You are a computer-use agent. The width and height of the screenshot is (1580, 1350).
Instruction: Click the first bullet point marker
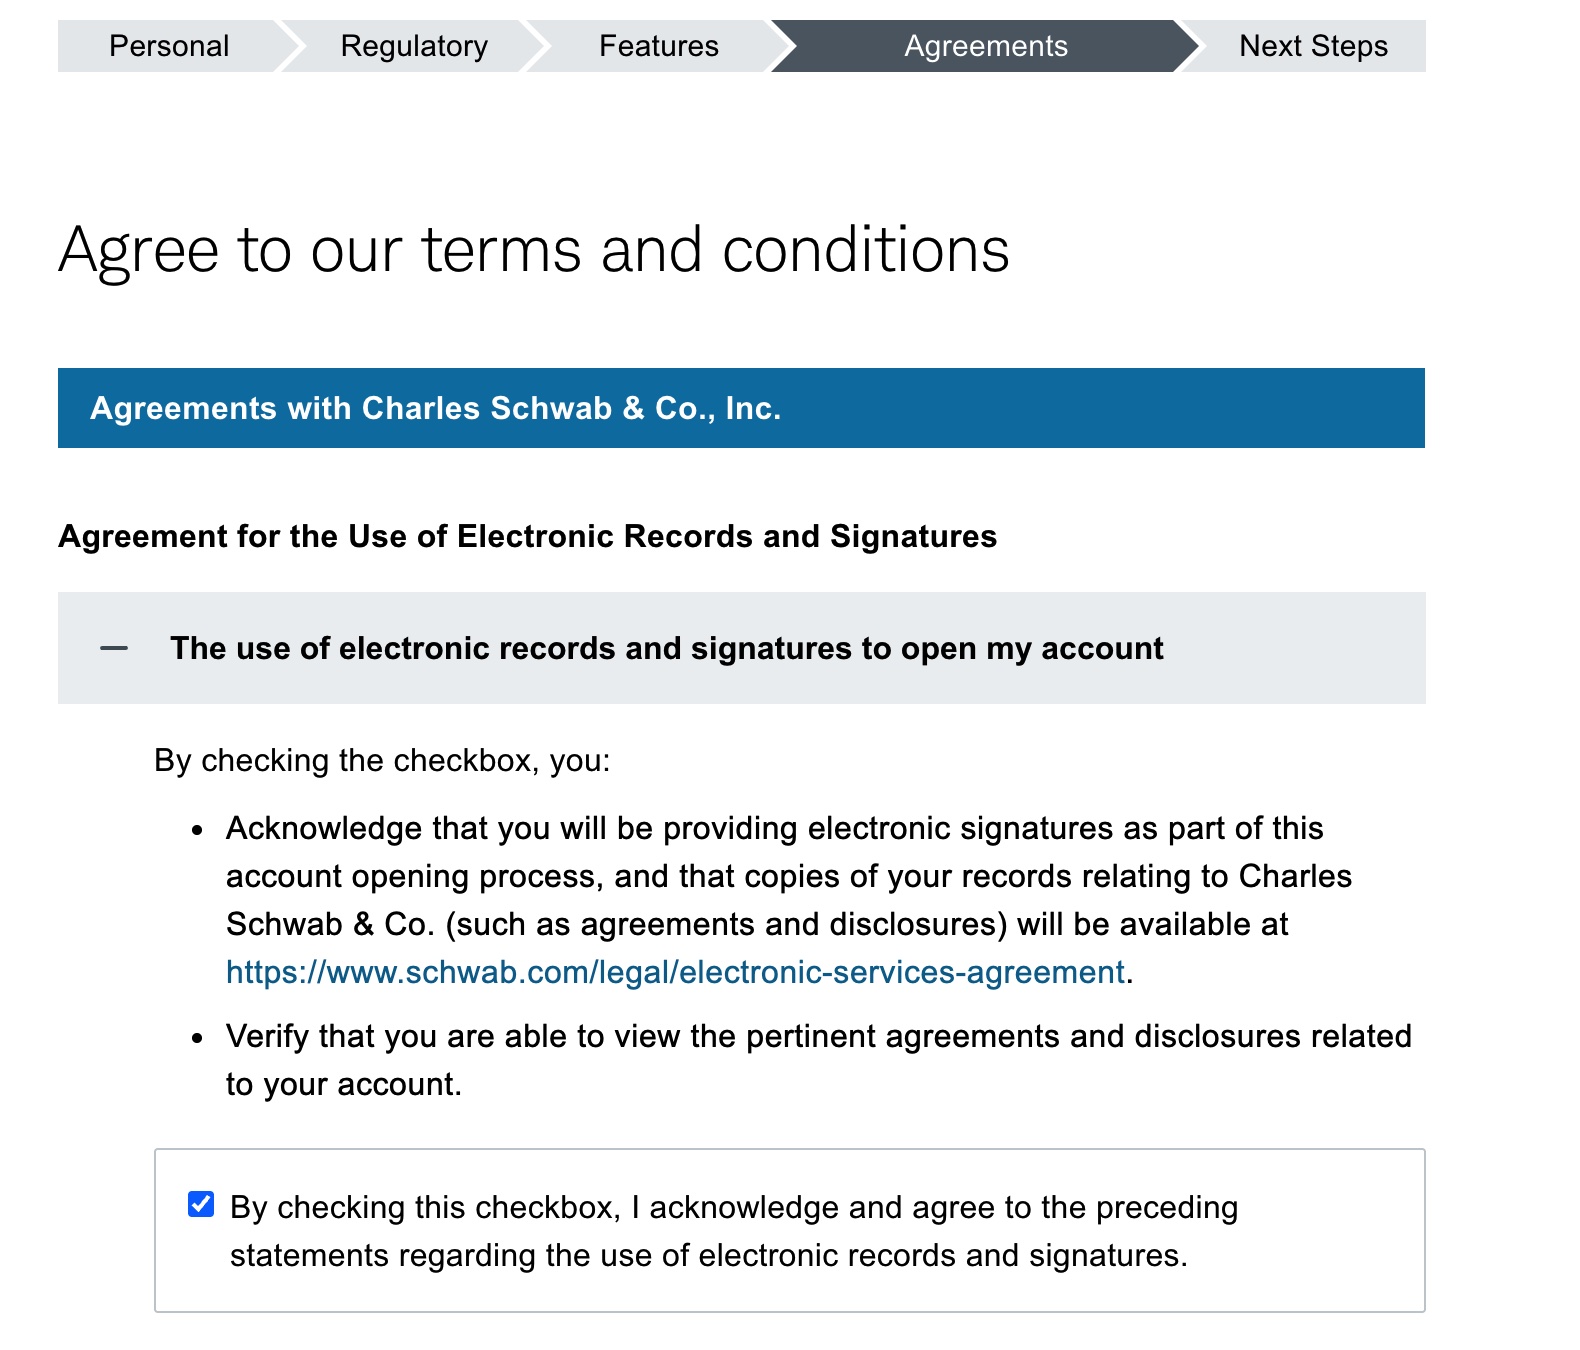(198, 830)
